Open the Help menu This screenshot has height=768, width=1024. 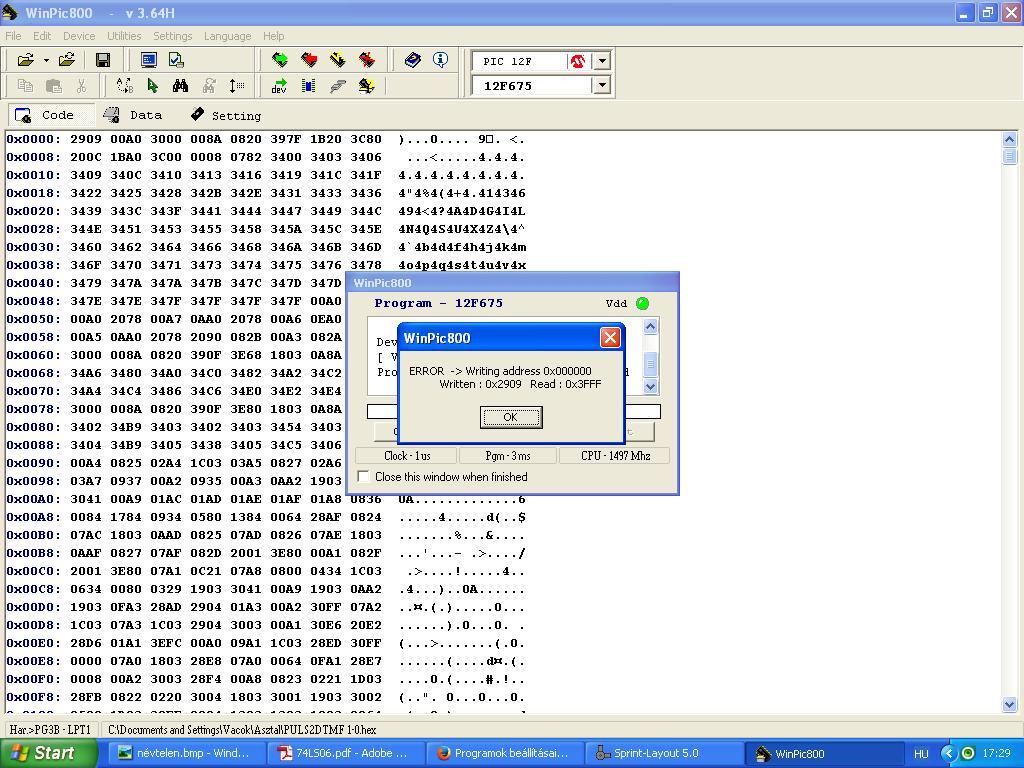(274, 36)
